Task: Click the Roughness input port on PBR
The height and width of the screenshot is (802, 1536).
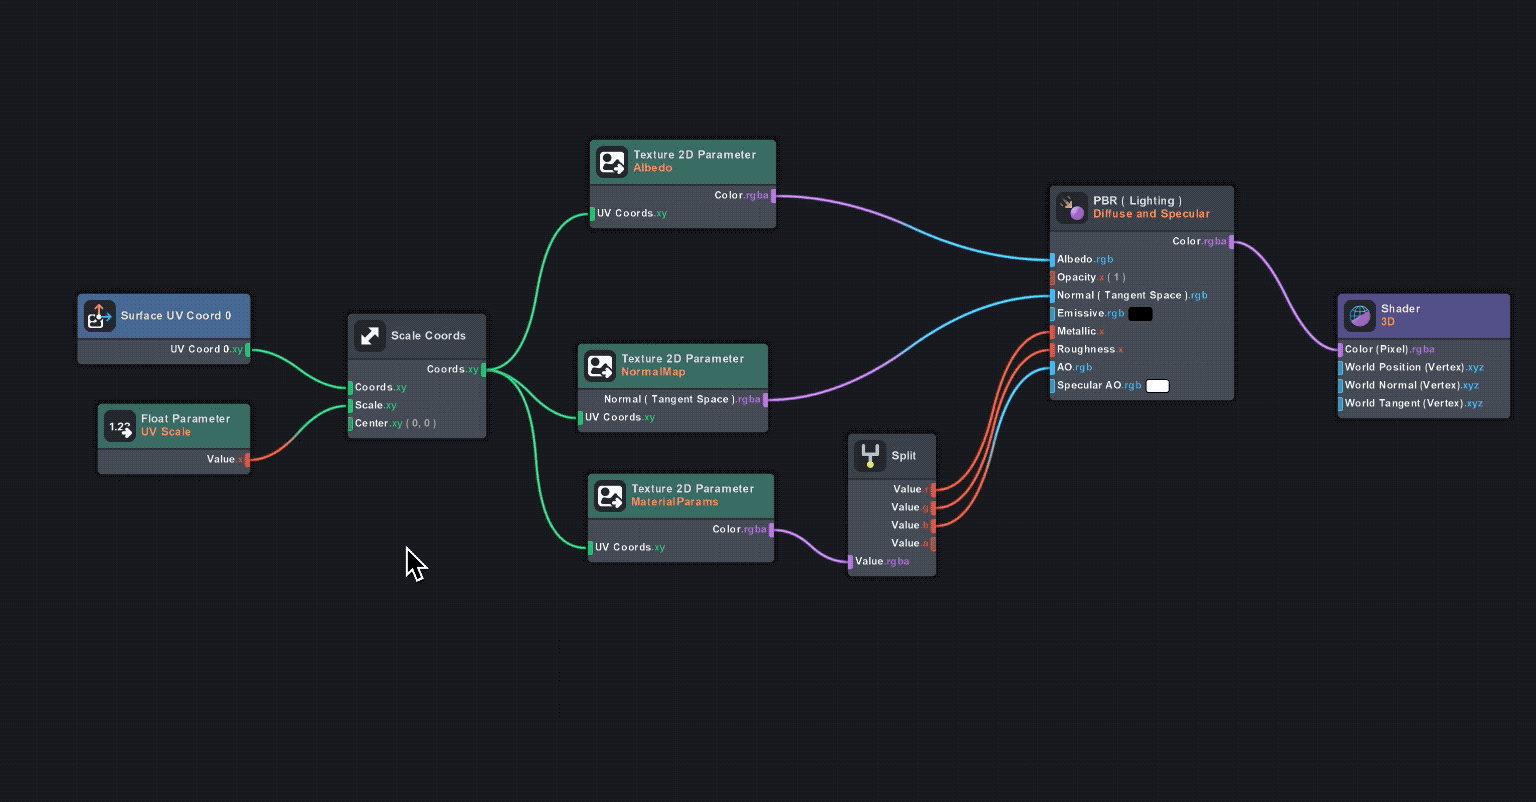Action: (1053, 350)
